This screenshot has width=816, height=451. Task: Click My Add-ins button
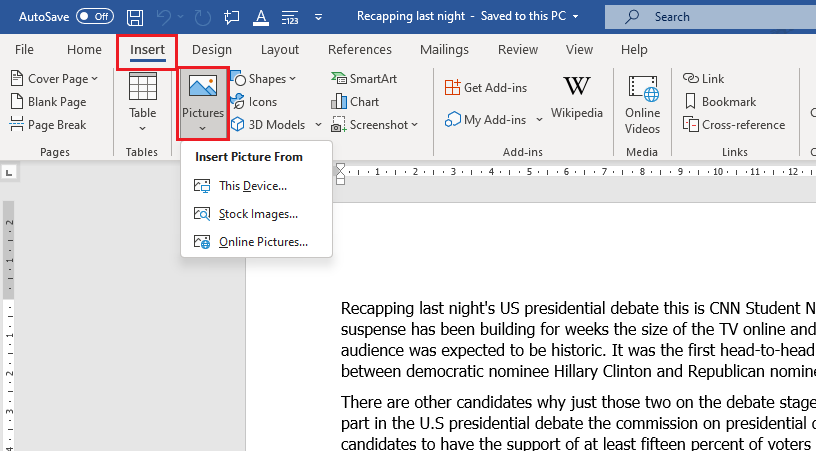coord(486,120)
